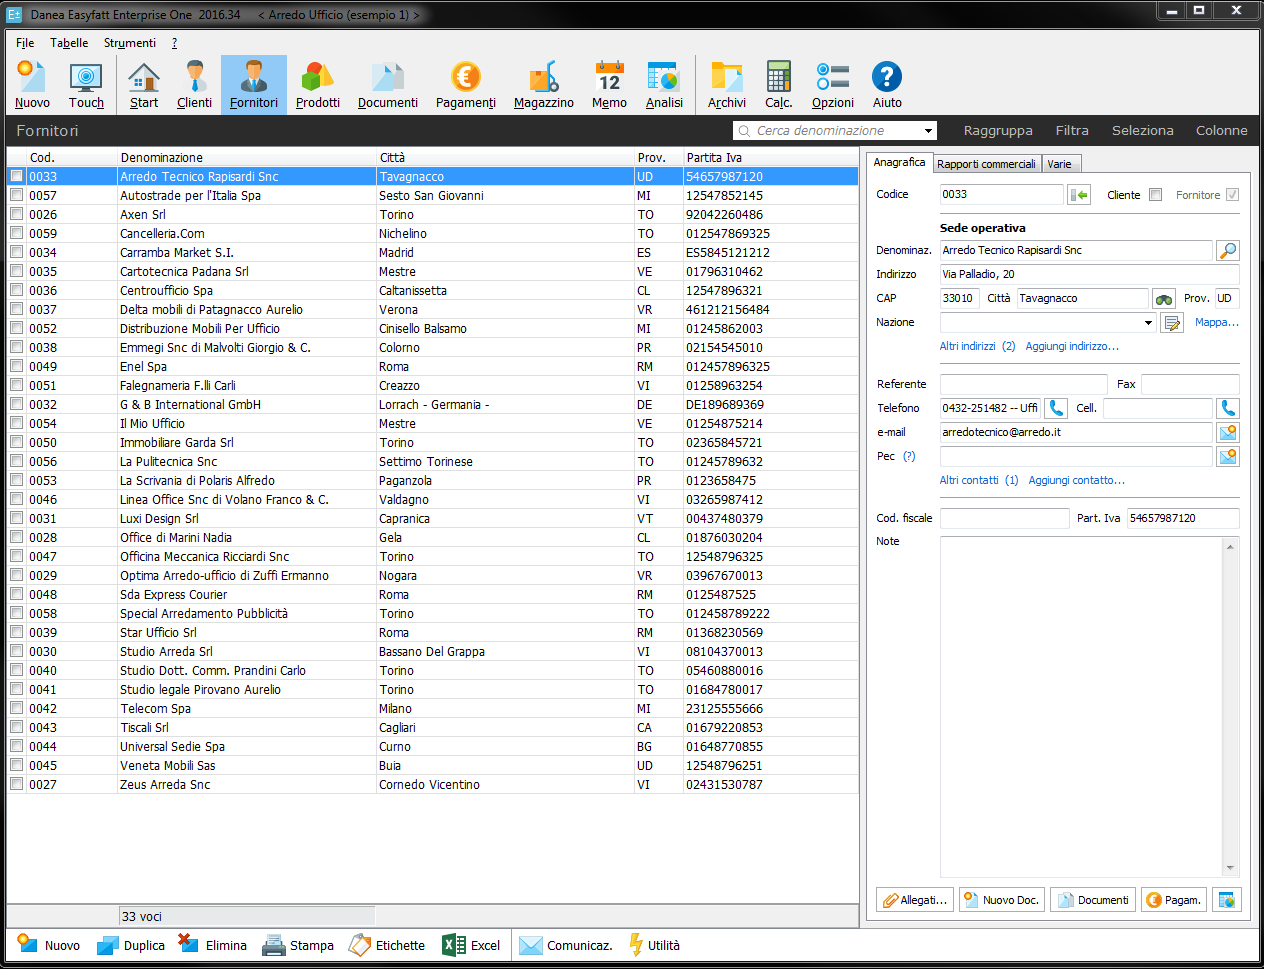Open the Filtra filter menu
The width and height of the screenshot is (1264, 969).
click(x=1072, y=131)
